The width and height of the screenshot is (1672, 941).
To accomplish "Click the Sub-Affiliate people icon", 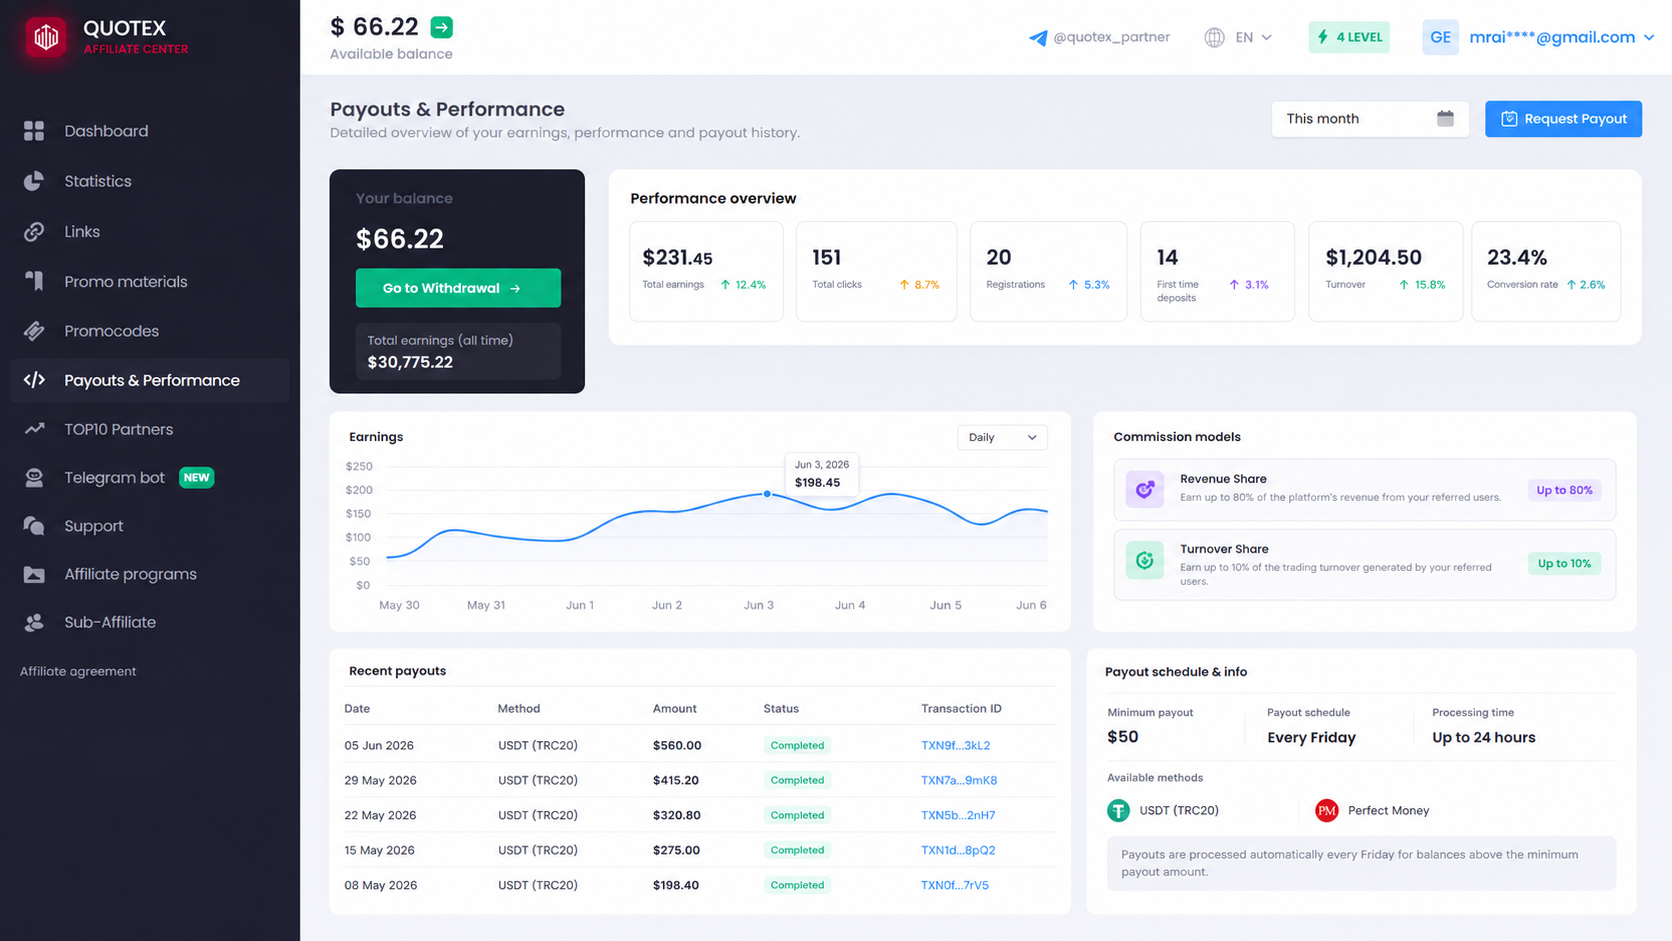I will click(x=34, y=622).
